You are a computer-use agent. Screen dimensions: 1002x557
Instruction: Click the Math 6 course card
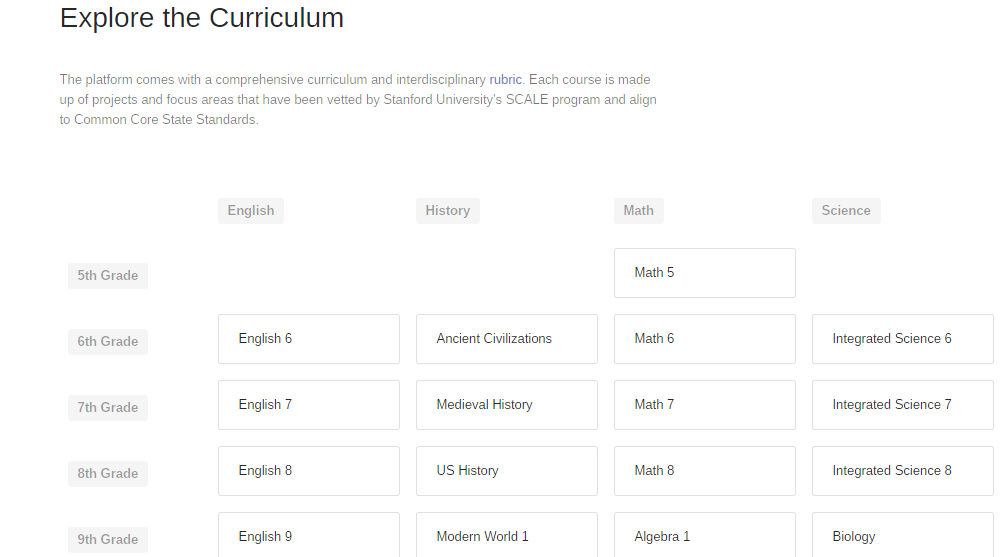pyautogui.click(x=704, y=339)
